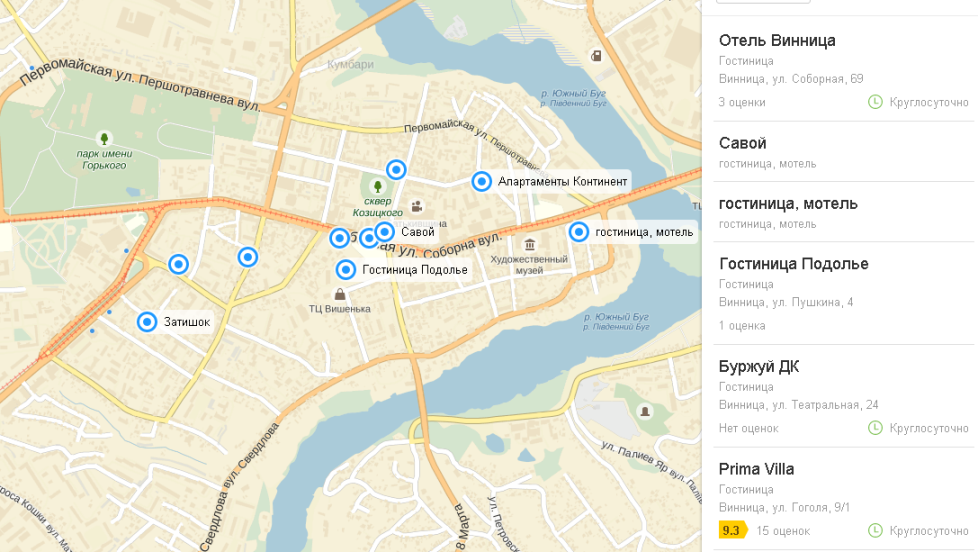Click the сквер Козицкого tree icon
This screenshot has width=978, height=552.
point(377,186)
